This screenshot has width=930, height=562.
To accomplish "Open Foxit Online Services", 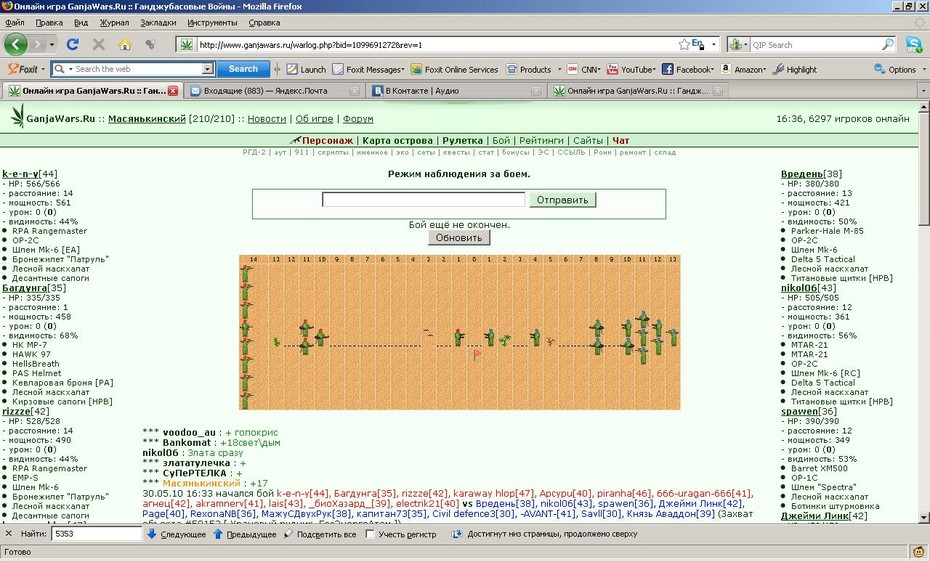I will coord(454,69).
